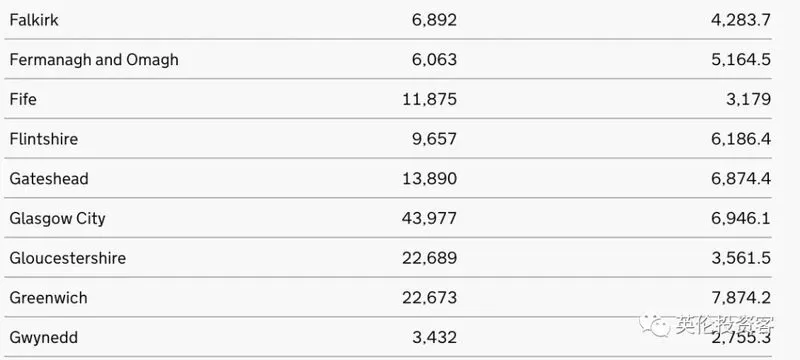This screenshot has width=800, height=360.
Task: Select Fermanagh and Omagh area name
Action: (x=94, y=60)
